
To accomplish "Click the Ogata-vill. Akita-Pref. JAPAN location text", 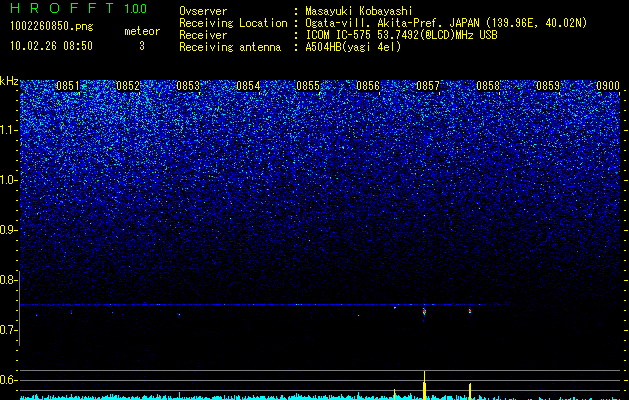I will (446, 23).
